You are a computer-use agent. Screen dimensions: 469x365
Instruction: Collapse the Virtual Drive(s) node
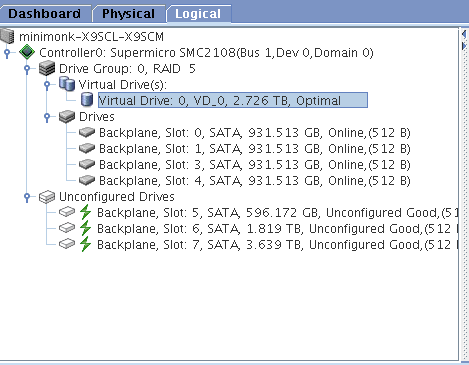click(x=47, y=85)
